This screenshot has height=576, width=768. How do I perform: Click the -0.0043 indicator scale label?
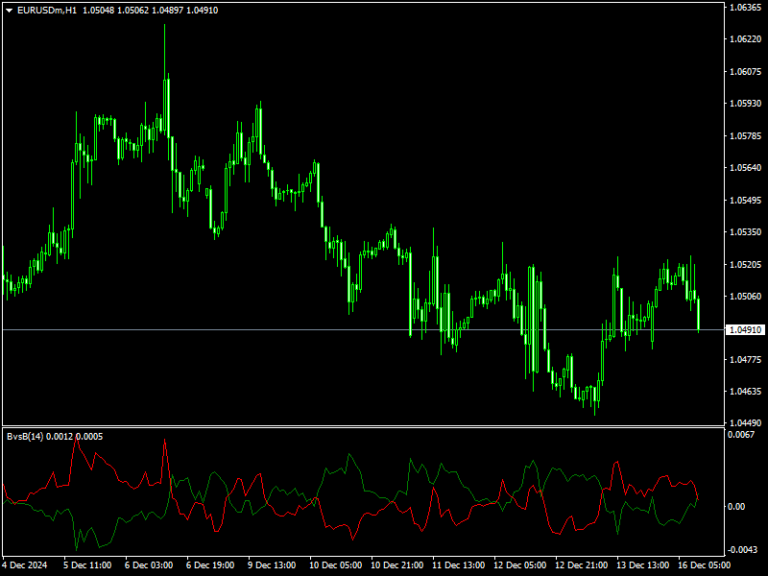click(x=742, y=550)
